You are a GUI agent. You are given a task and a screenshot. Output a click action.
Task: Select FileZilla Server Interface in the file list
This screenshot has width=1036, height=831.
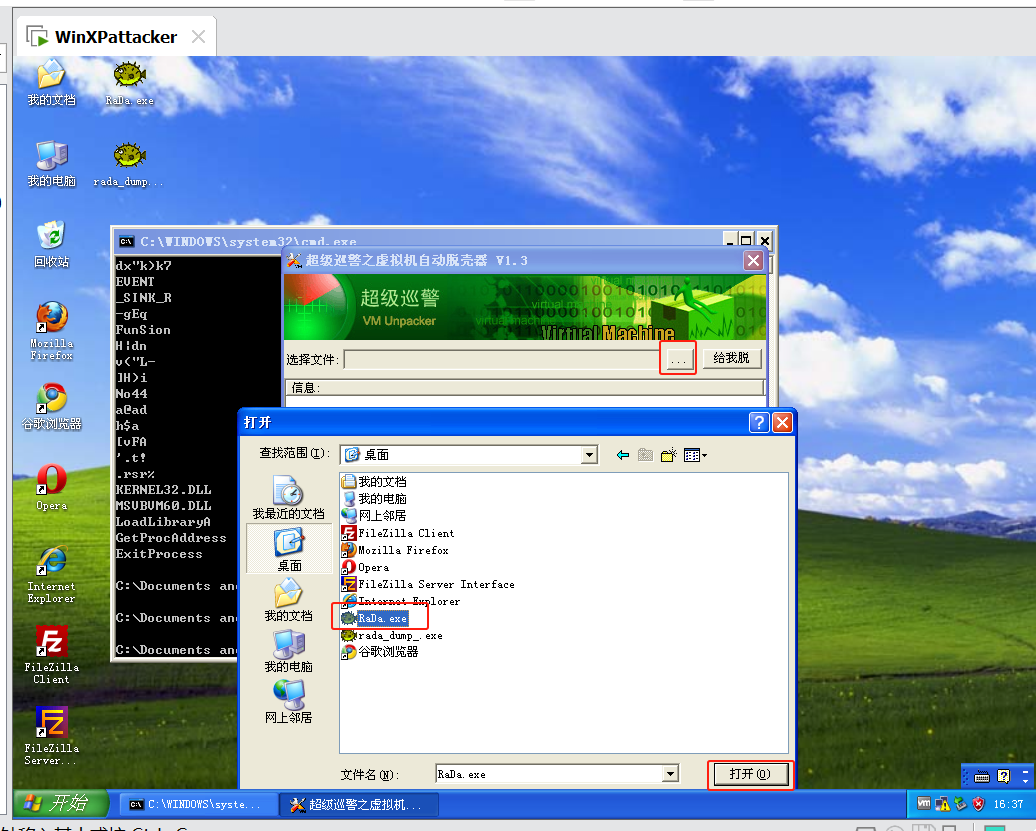tap(428, 585)
